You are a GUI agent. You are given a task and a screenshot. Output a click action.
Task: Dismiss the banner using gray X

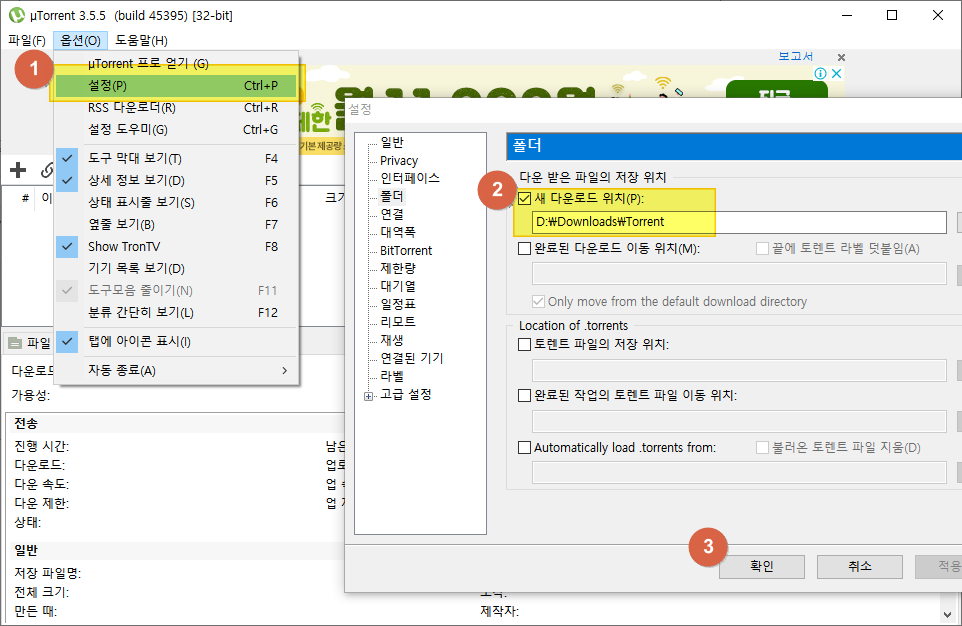tap(841, 57)
